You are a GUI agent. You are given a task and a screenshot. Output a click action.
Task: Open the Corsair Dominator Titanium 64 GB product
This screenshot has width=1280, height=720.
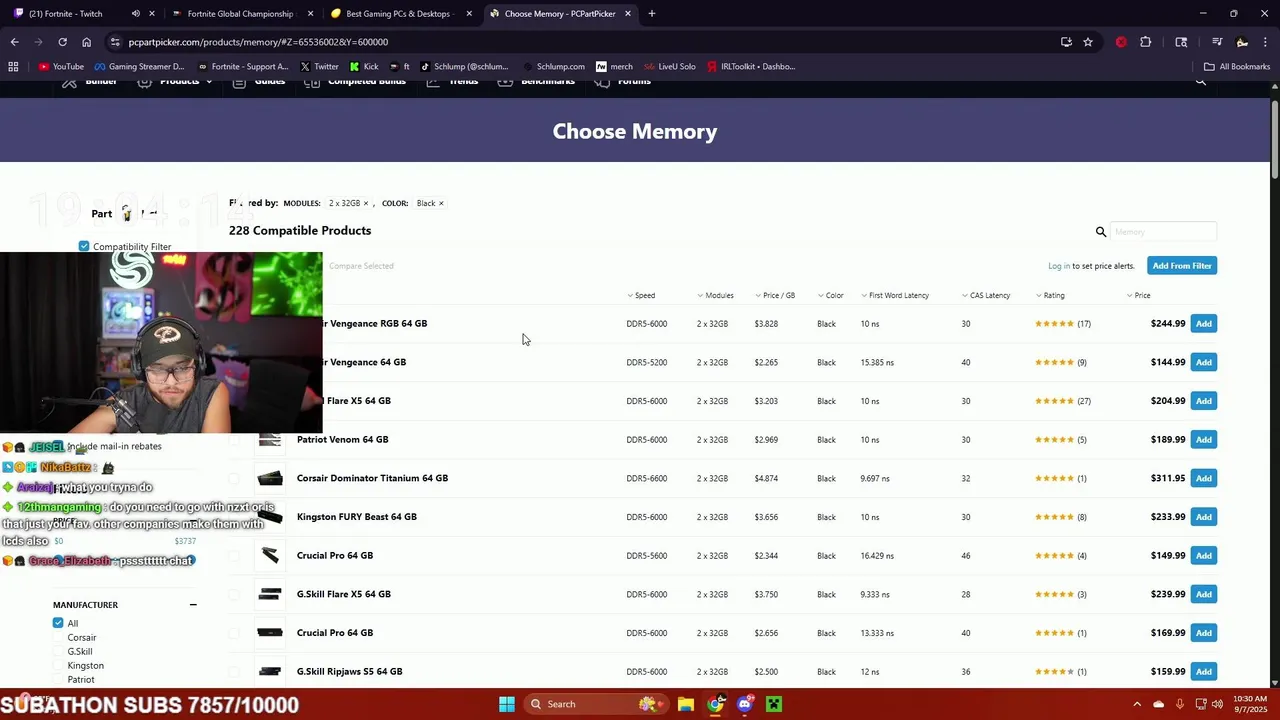click(x=372, y=478)
